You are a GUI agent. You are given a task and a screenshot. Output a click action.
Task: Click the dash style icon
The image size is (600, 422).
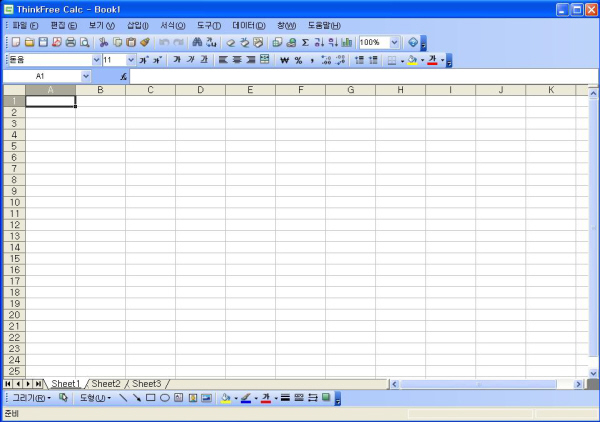pyautogui.click(x=299, y=398)
